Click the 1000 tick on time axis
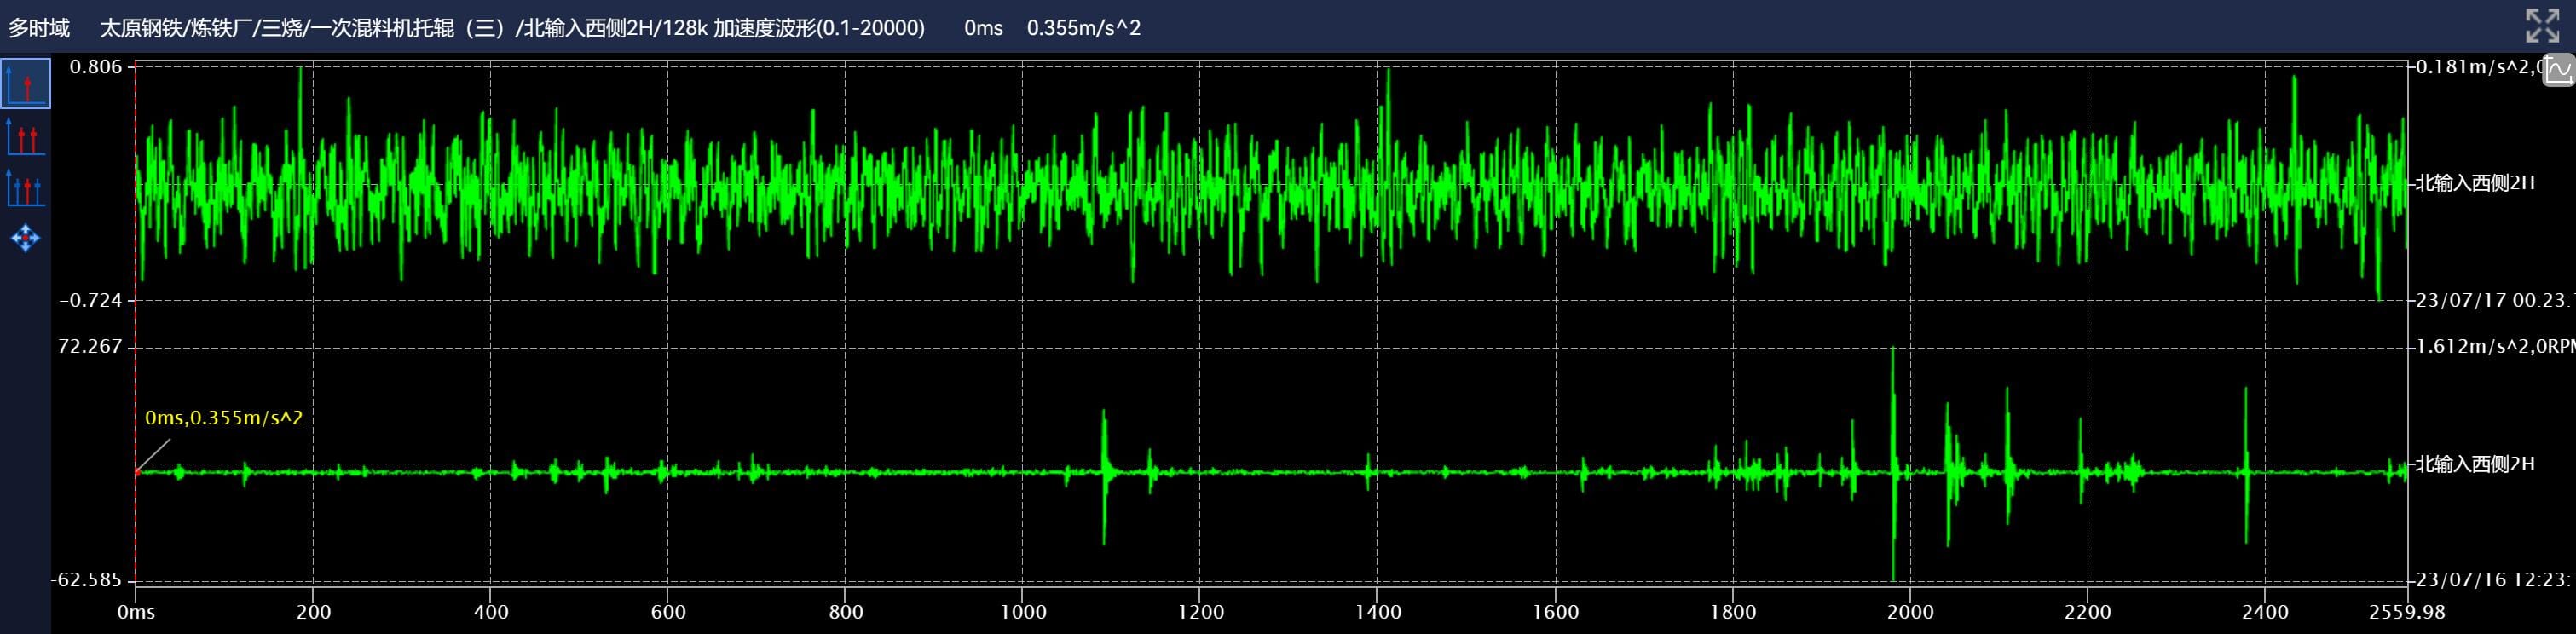The width and height of the screenshot is (2576, 634). (x=1022, y=612)
